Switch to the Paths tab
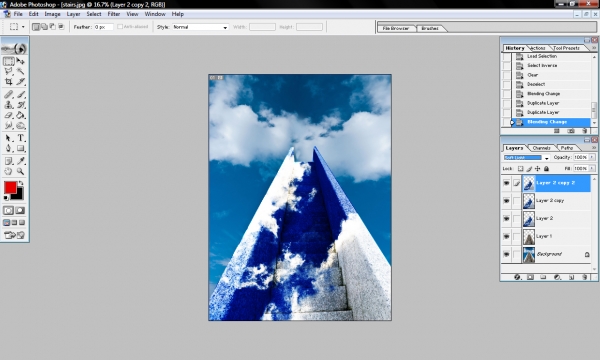 click(x=567, y=148)
